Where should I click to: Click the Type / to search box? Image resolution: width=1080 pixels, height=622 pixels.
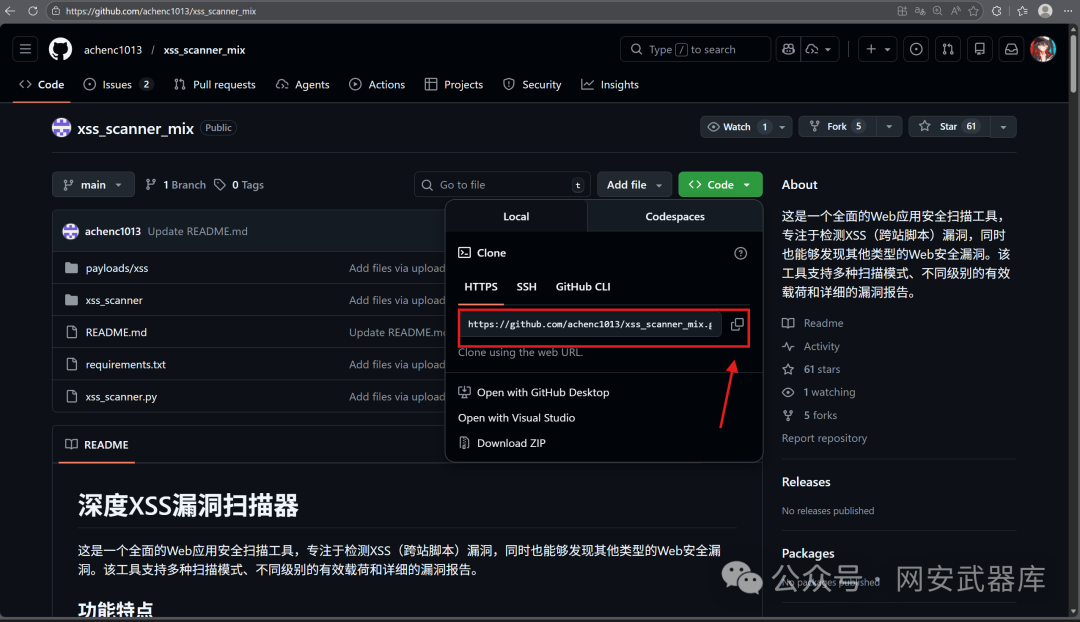coord(696,49)
